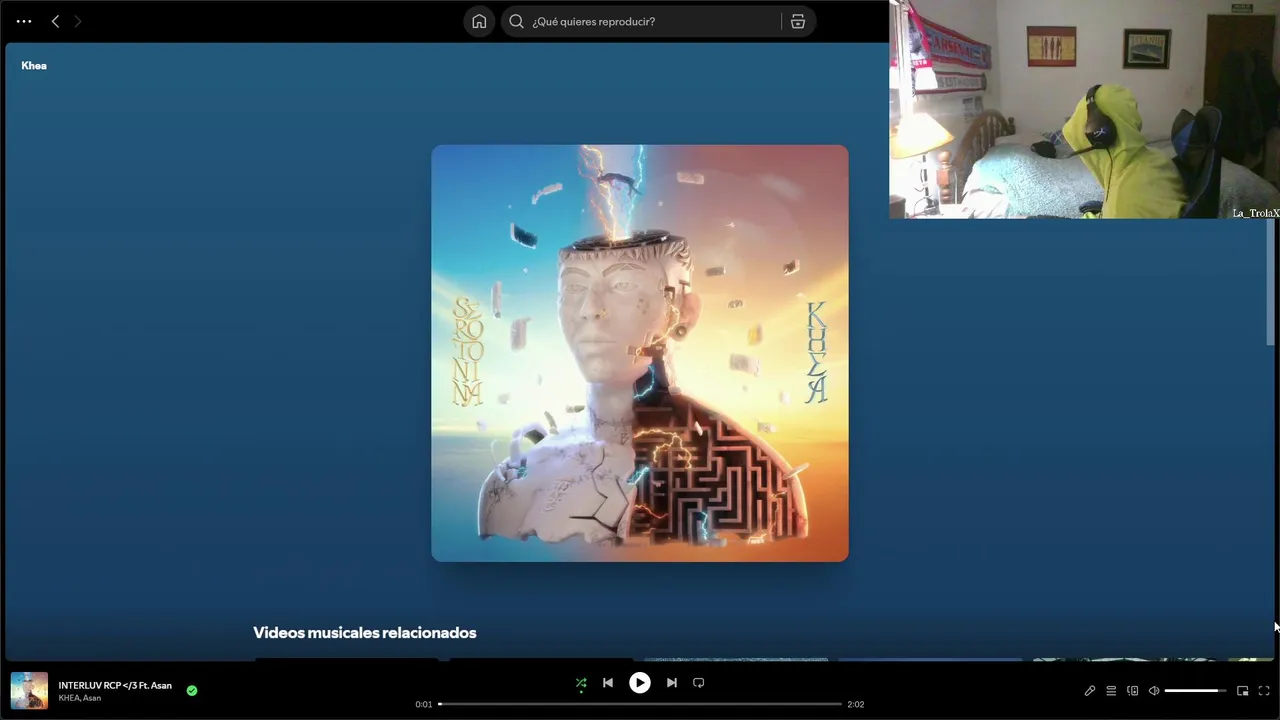Skip to the next track
1280x720 pixels.
click(671, 683)
